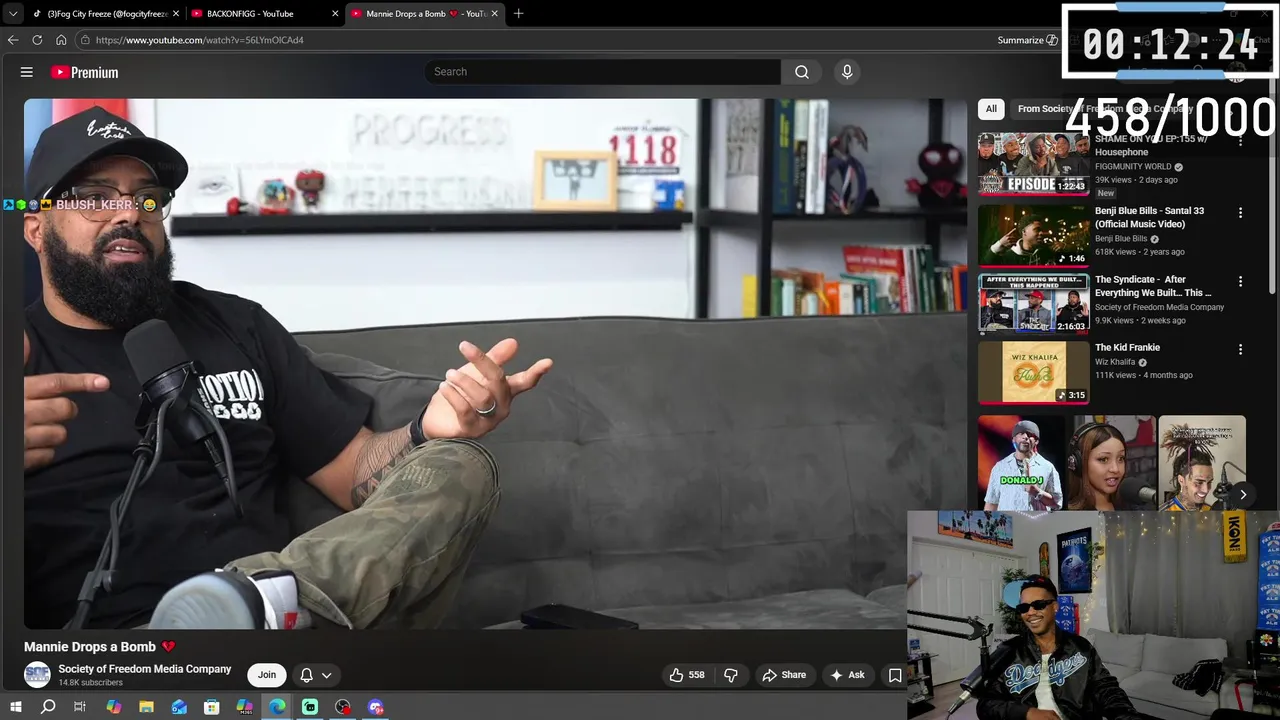Image resolution: width=1280 pixels, height=720 pixels.
Task: Open Outlook from taskbar
Action: click(x=179, y=707)
